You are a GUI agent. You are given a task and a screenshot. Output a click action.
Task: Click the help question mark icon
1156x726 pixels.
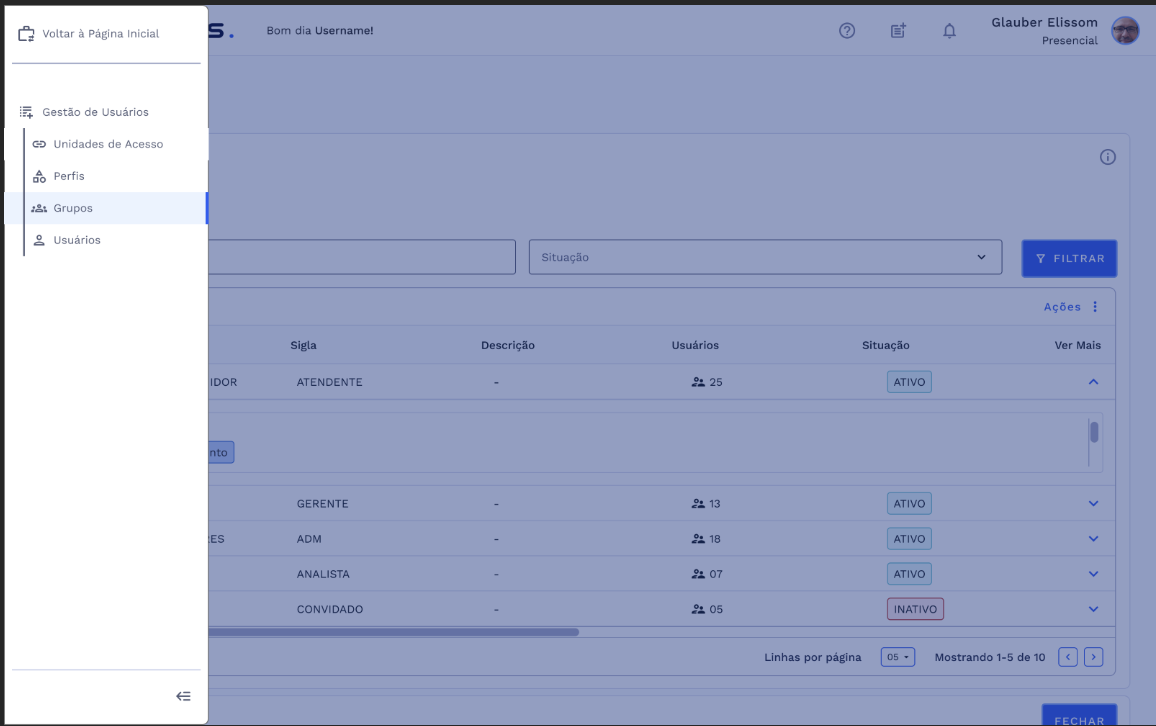click(847, 31)
